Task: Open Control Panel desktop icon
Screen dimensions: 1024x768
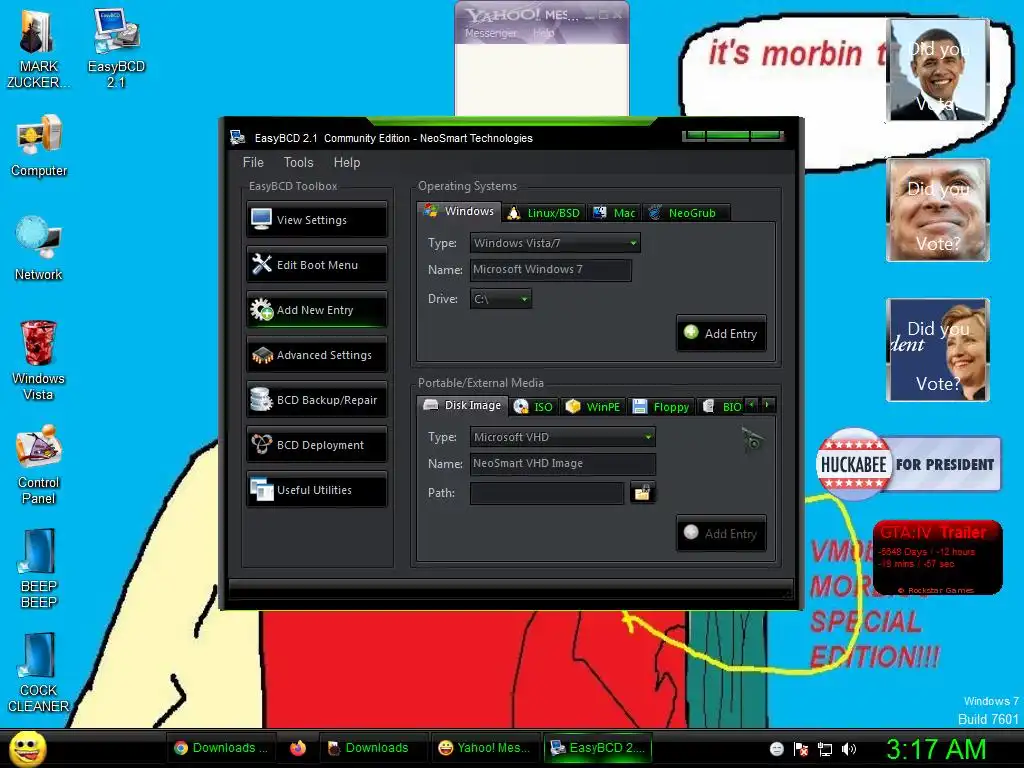Action: tap(39, 464)
